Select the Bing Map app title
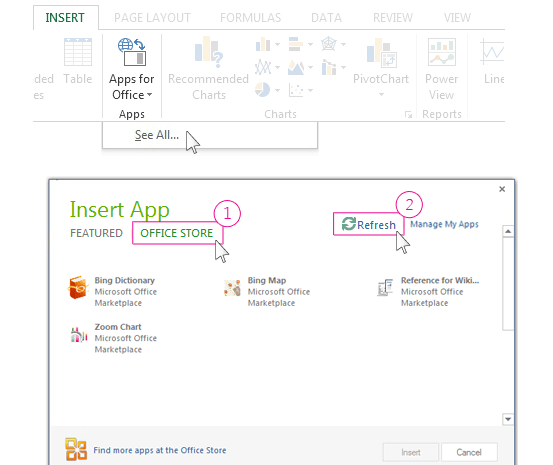This screenshot has height=465, width=553. click(267, 280)
